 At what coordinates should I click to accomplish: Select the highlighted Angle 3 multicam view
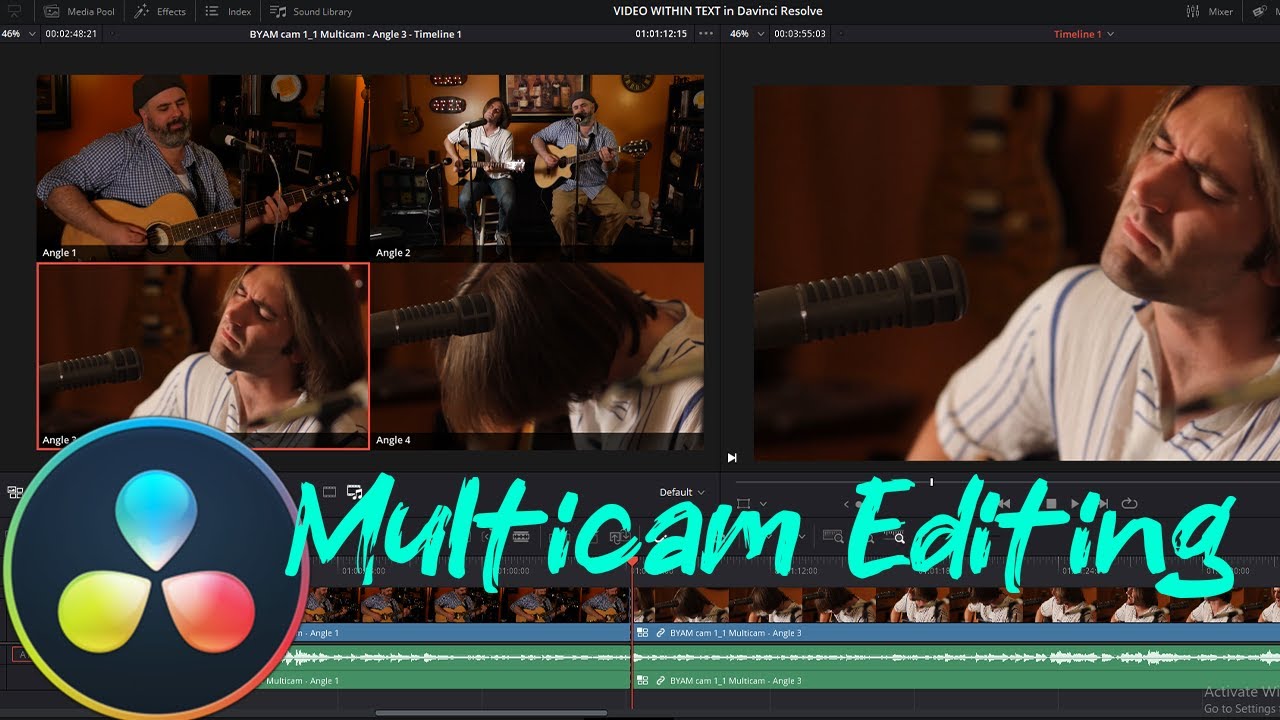(x=203, y=355)
